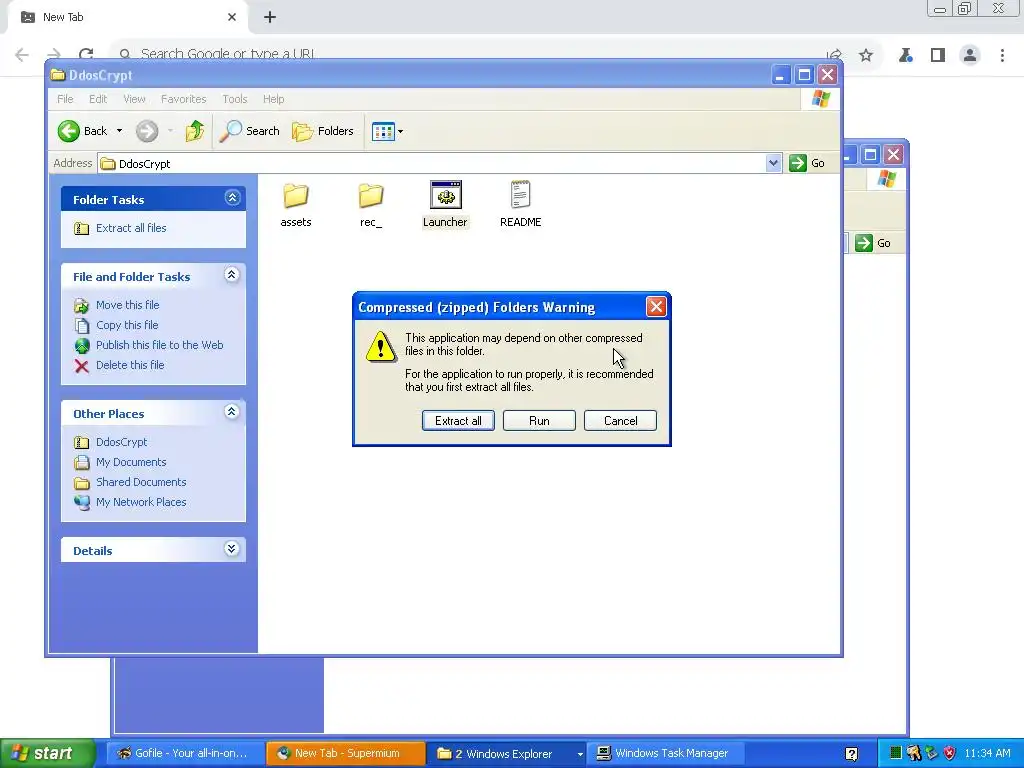
Task: Click the browser back arrow
Action: [x=22, y=55]
